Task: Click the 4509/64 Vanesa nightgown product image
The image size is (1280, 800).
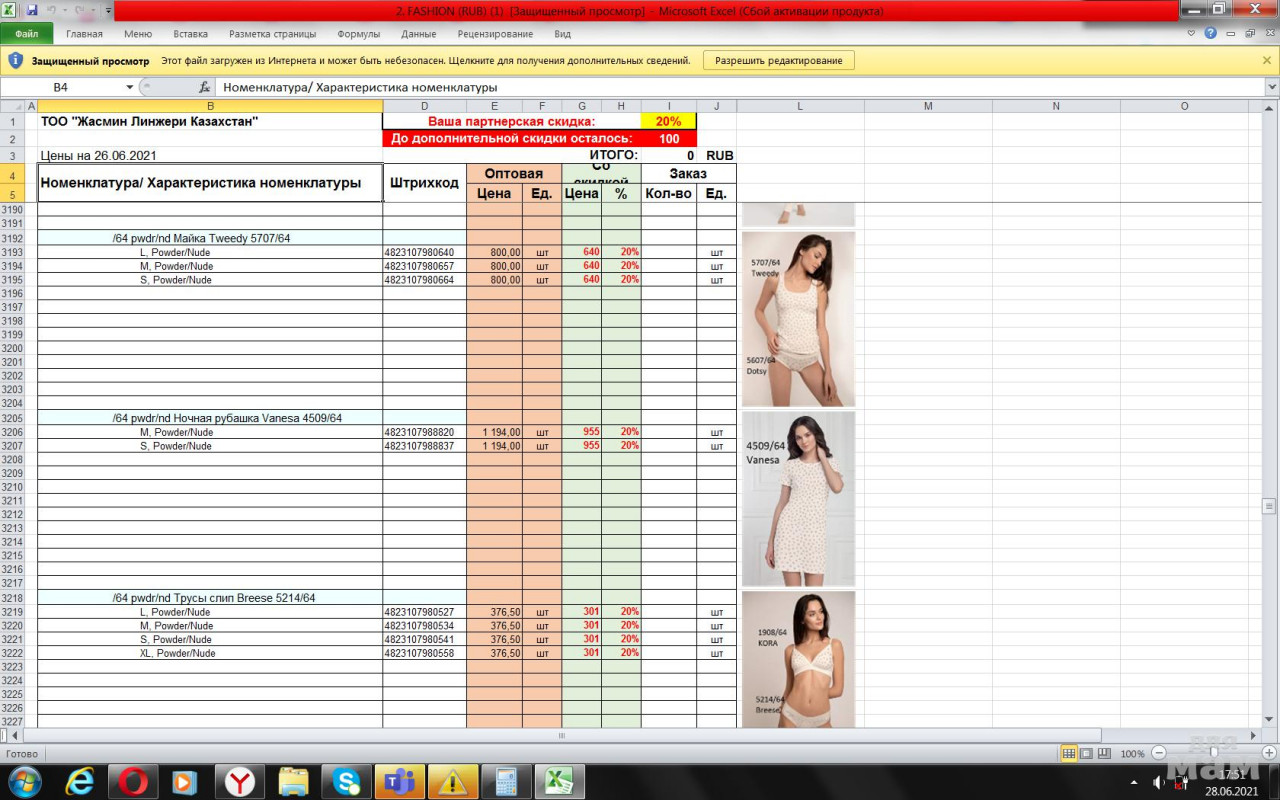Action: (x=798, y=499)
